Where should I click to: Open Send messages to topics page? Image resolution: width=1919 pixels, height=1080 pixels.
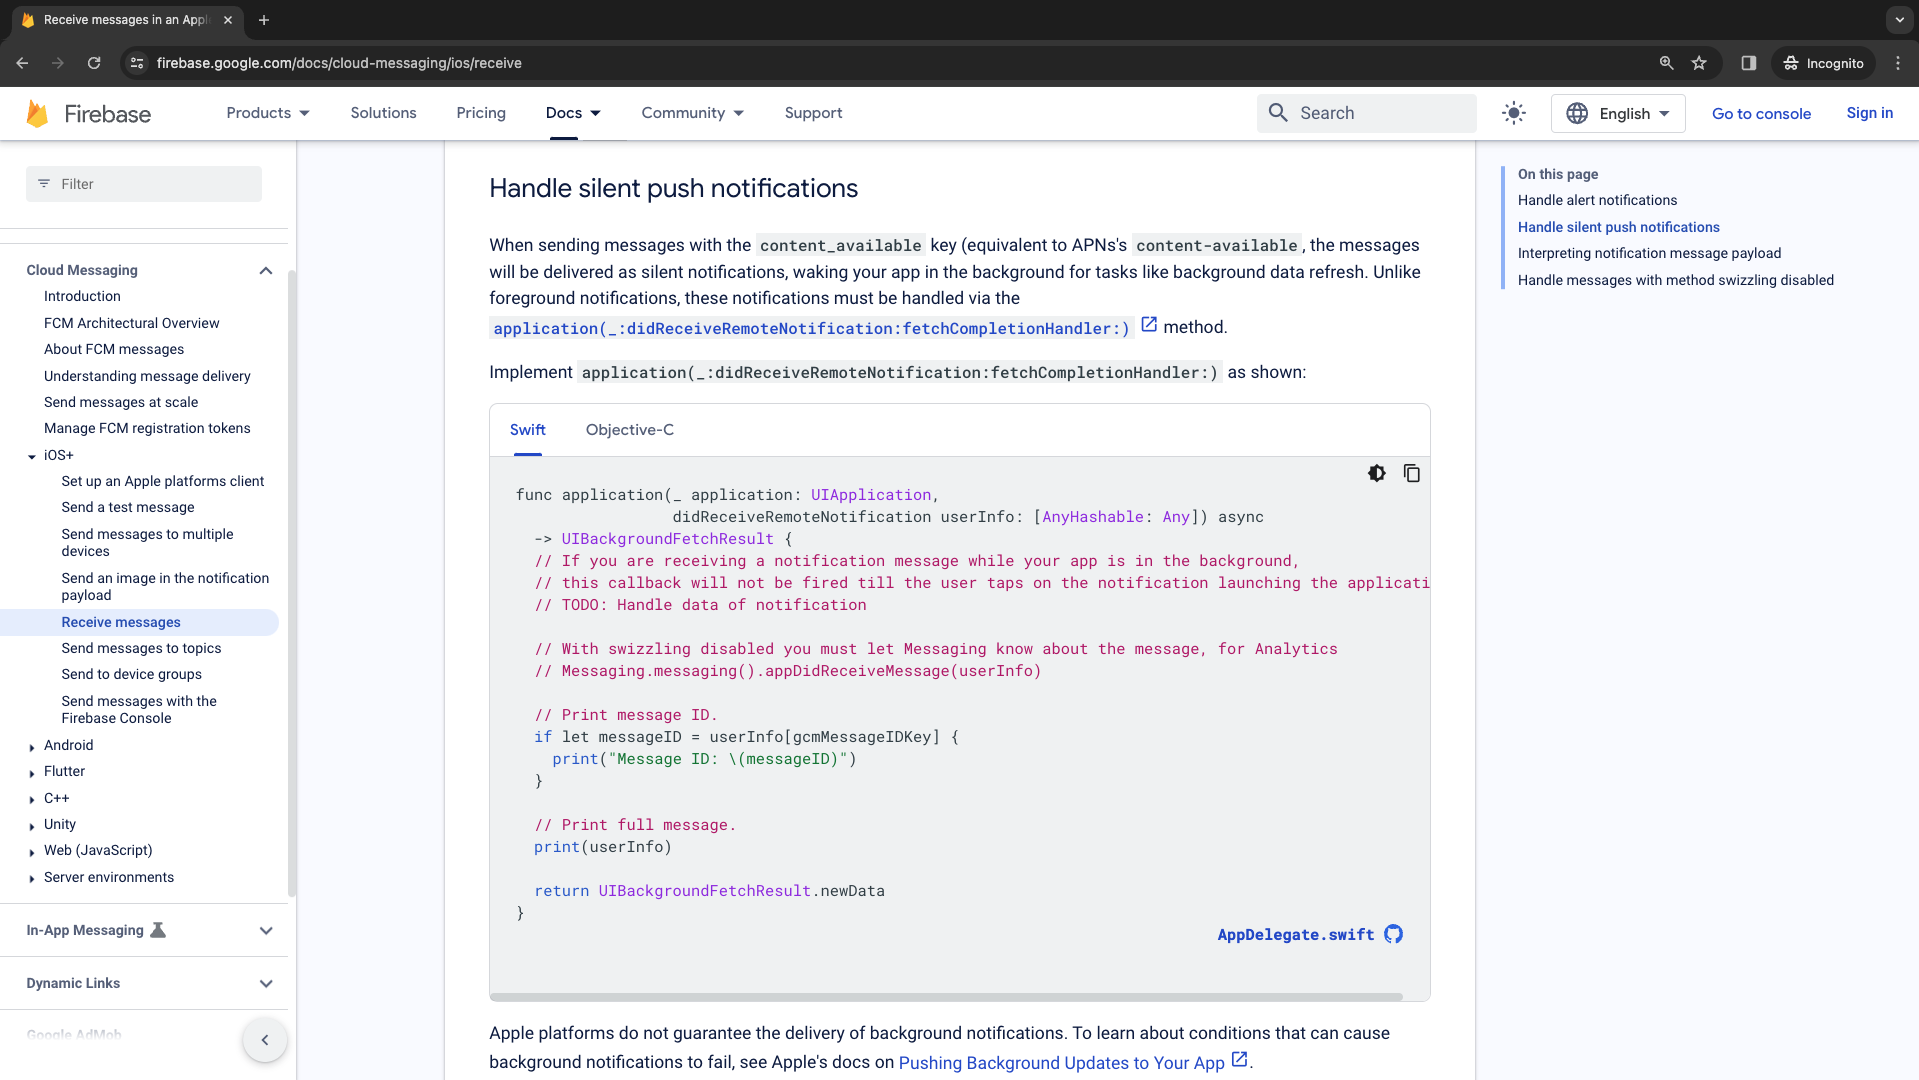(141, 648)
